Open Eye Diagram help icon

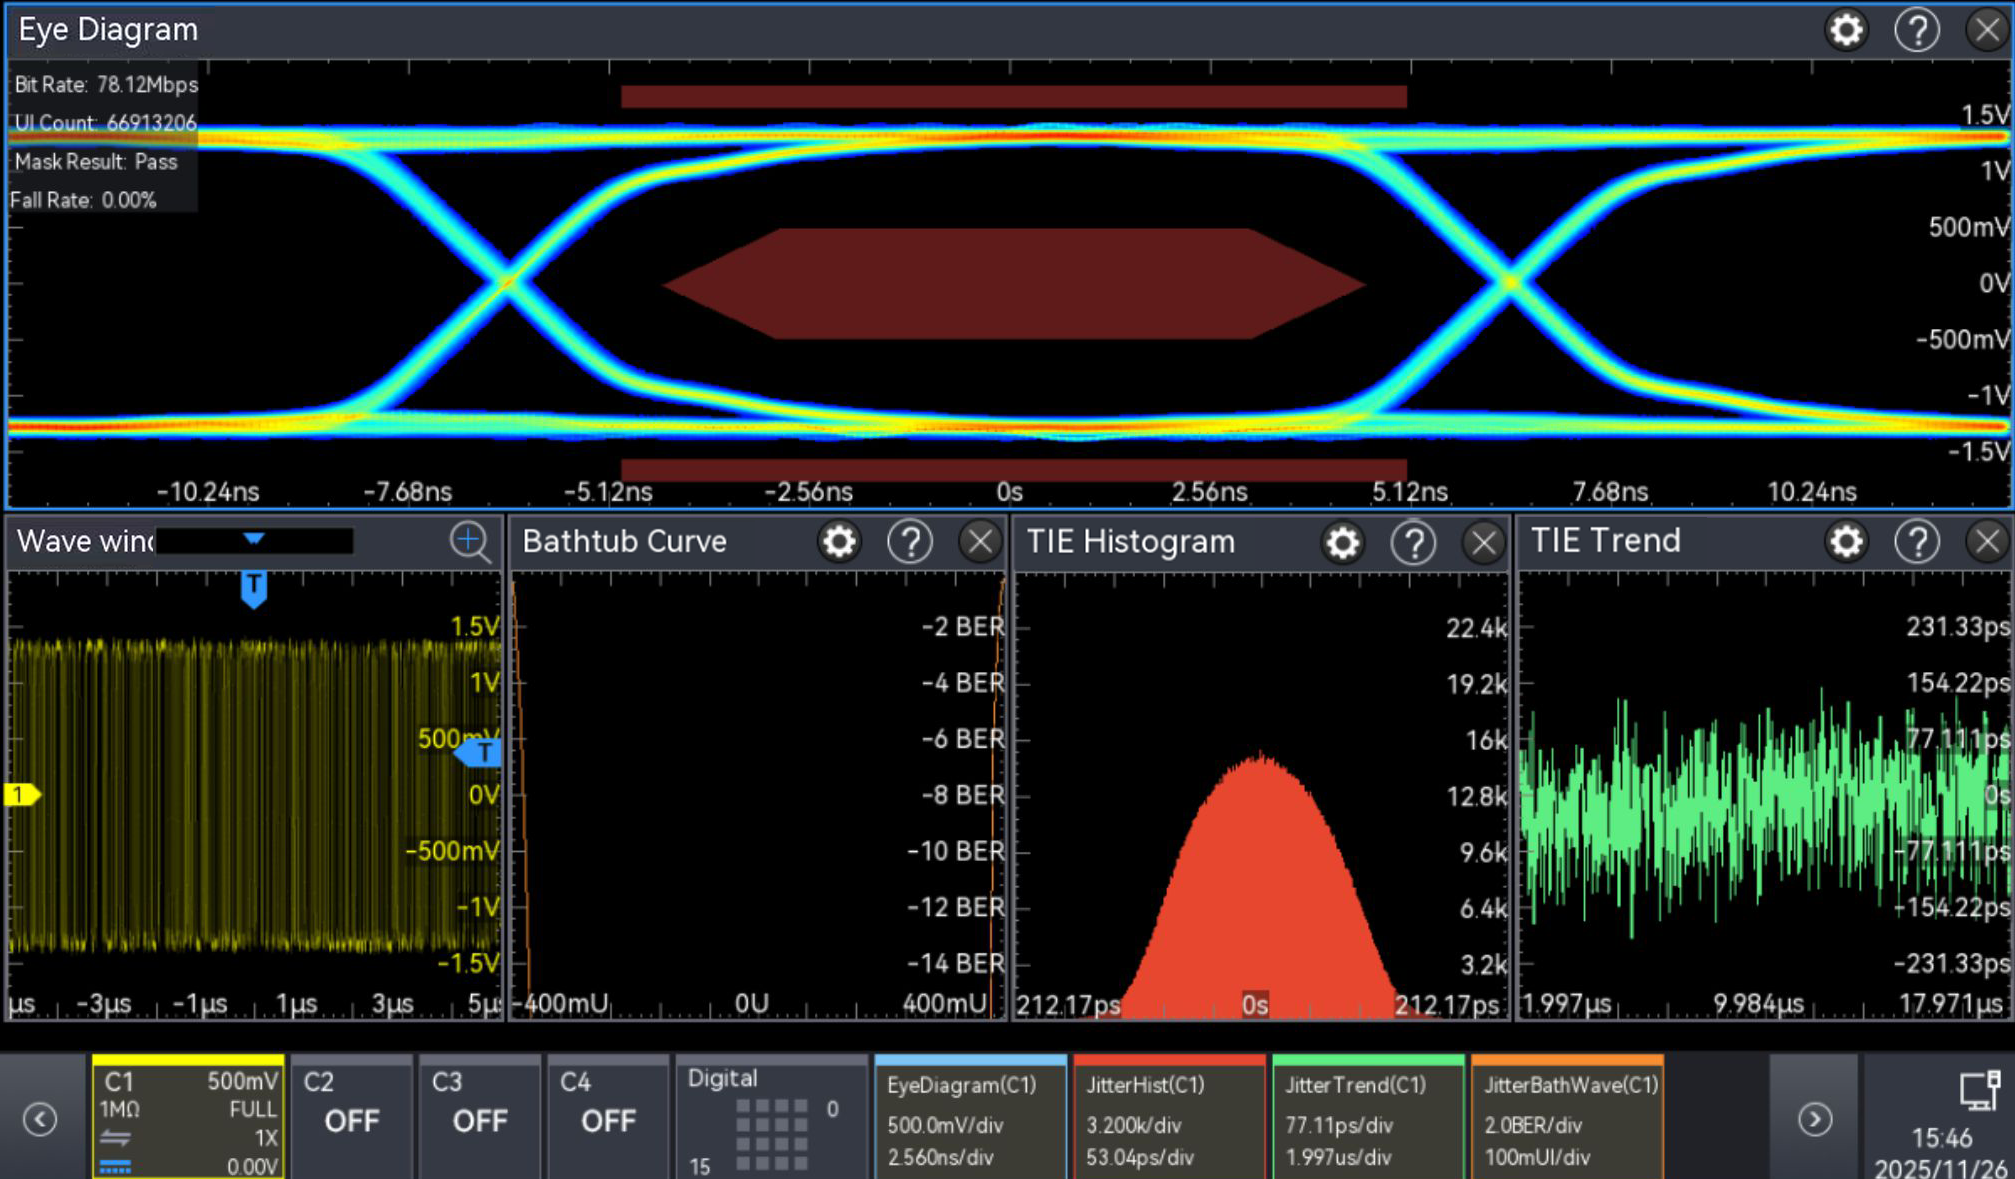click(x=1917, y=30)
